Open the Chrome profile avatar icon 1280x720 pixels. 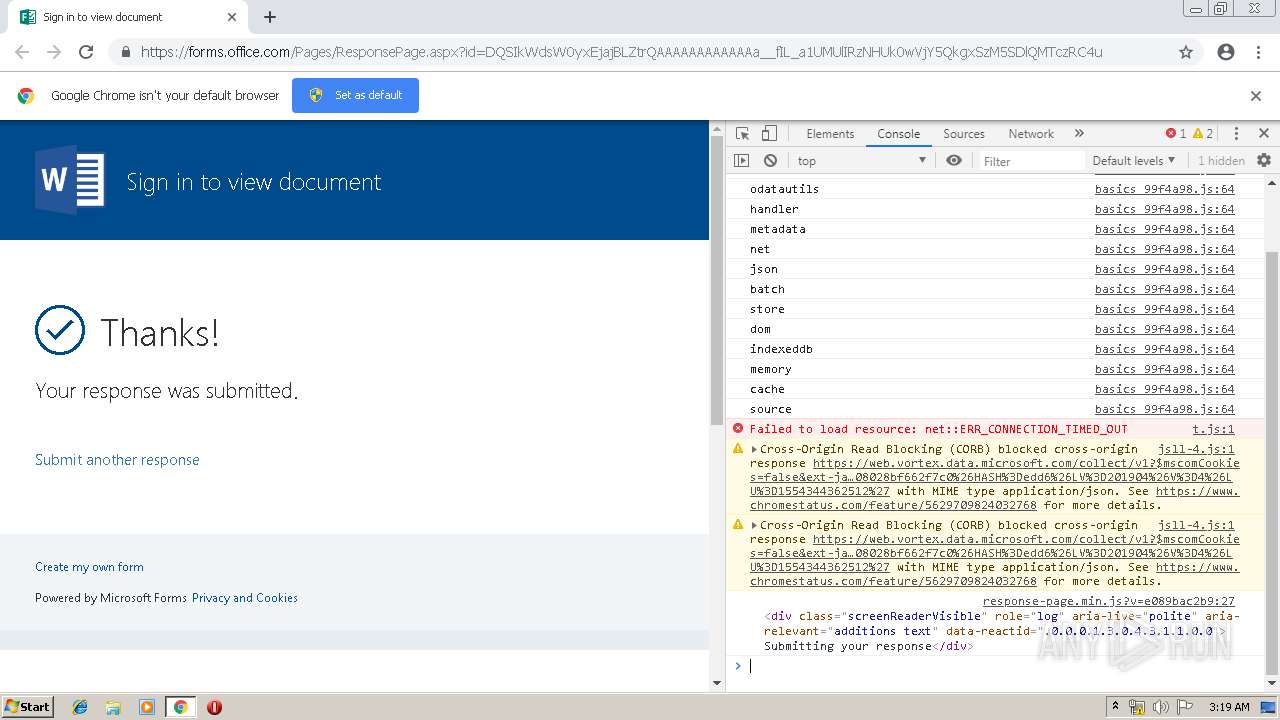[1226, 52]
